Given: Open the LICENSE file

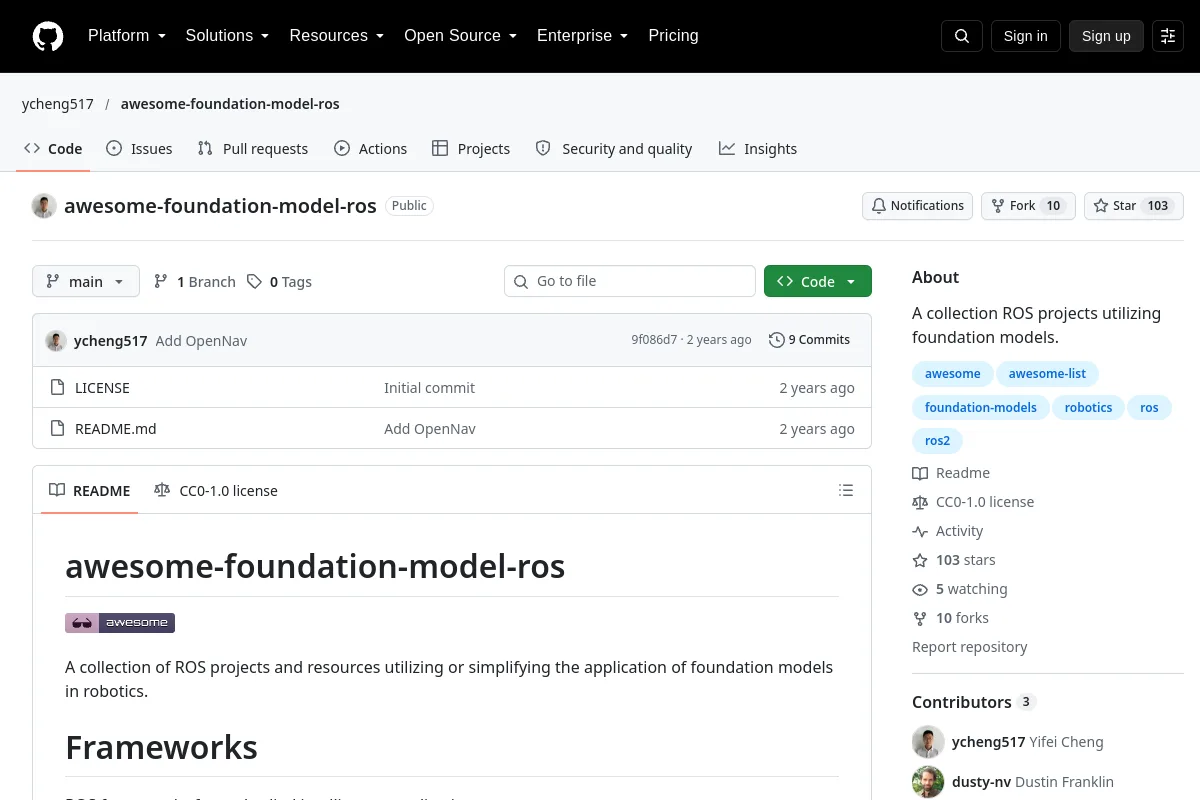Looking at the screenshot, I should pyautogui.click(x=102, y=388).
